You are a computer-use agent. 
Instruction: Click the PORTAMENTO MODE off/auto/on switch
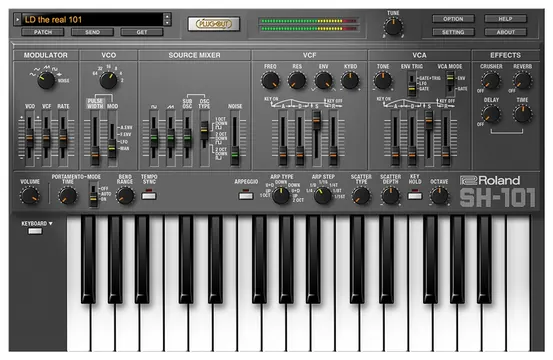[x=93, y=195]
